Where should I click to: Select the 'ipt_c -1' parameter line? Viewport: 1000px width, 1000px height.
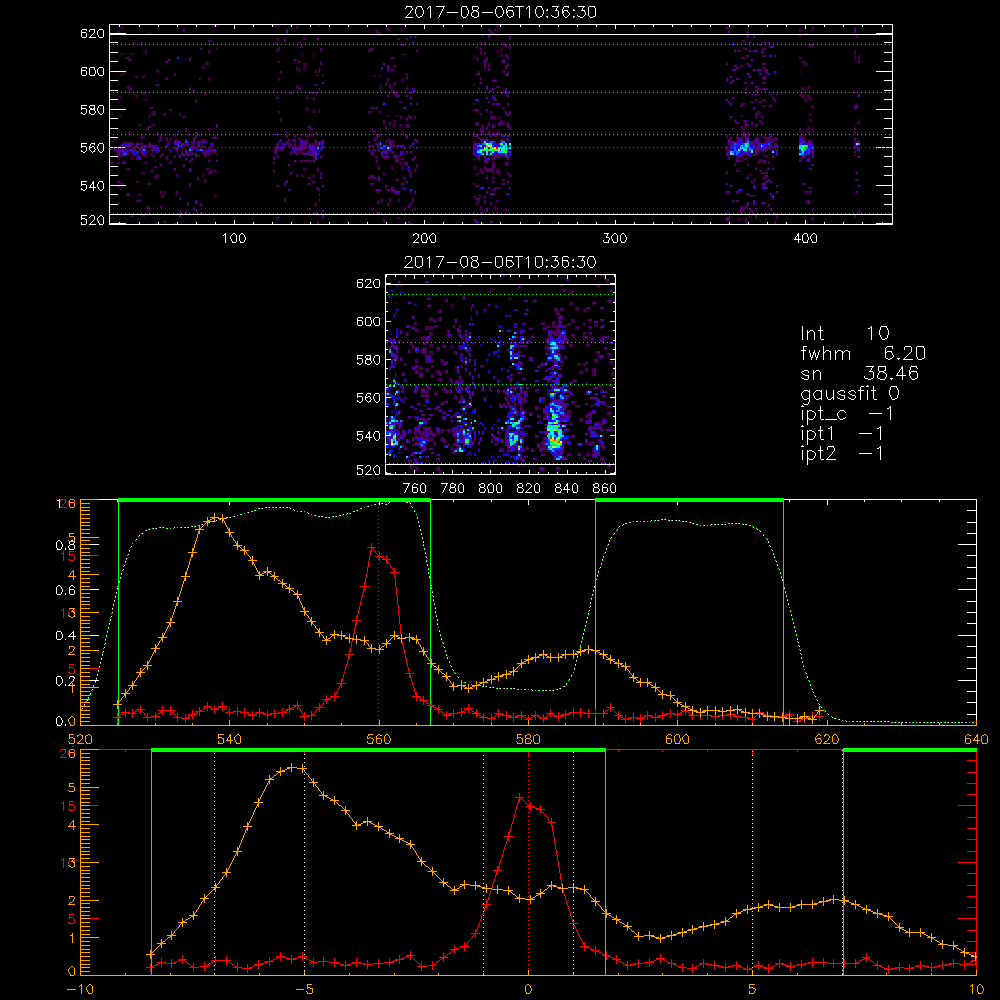pos(847,414)
